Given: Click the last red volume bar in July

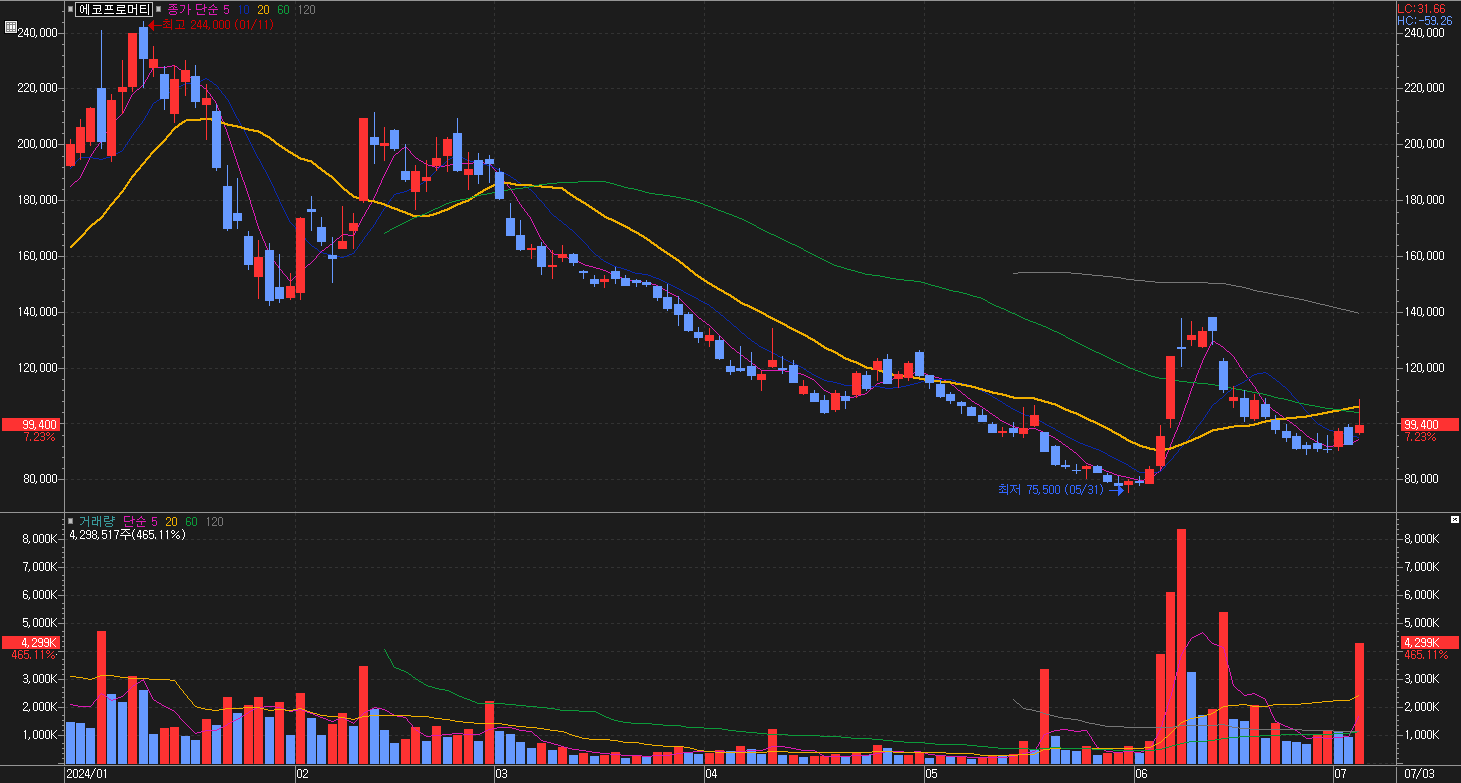Looking at the screenshot, I should click(x=1360, y=704).
